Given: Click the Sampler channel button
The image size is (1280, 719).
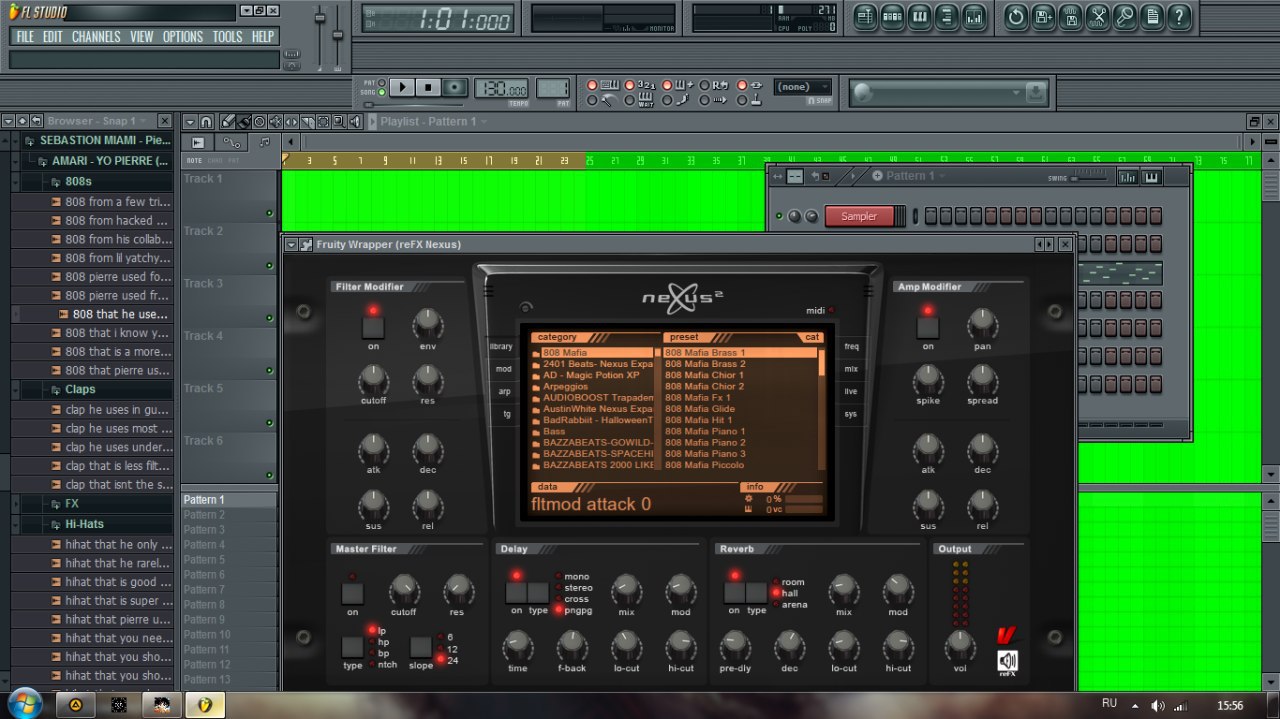Looking at the screenshot, I should (x=859, y=216).
